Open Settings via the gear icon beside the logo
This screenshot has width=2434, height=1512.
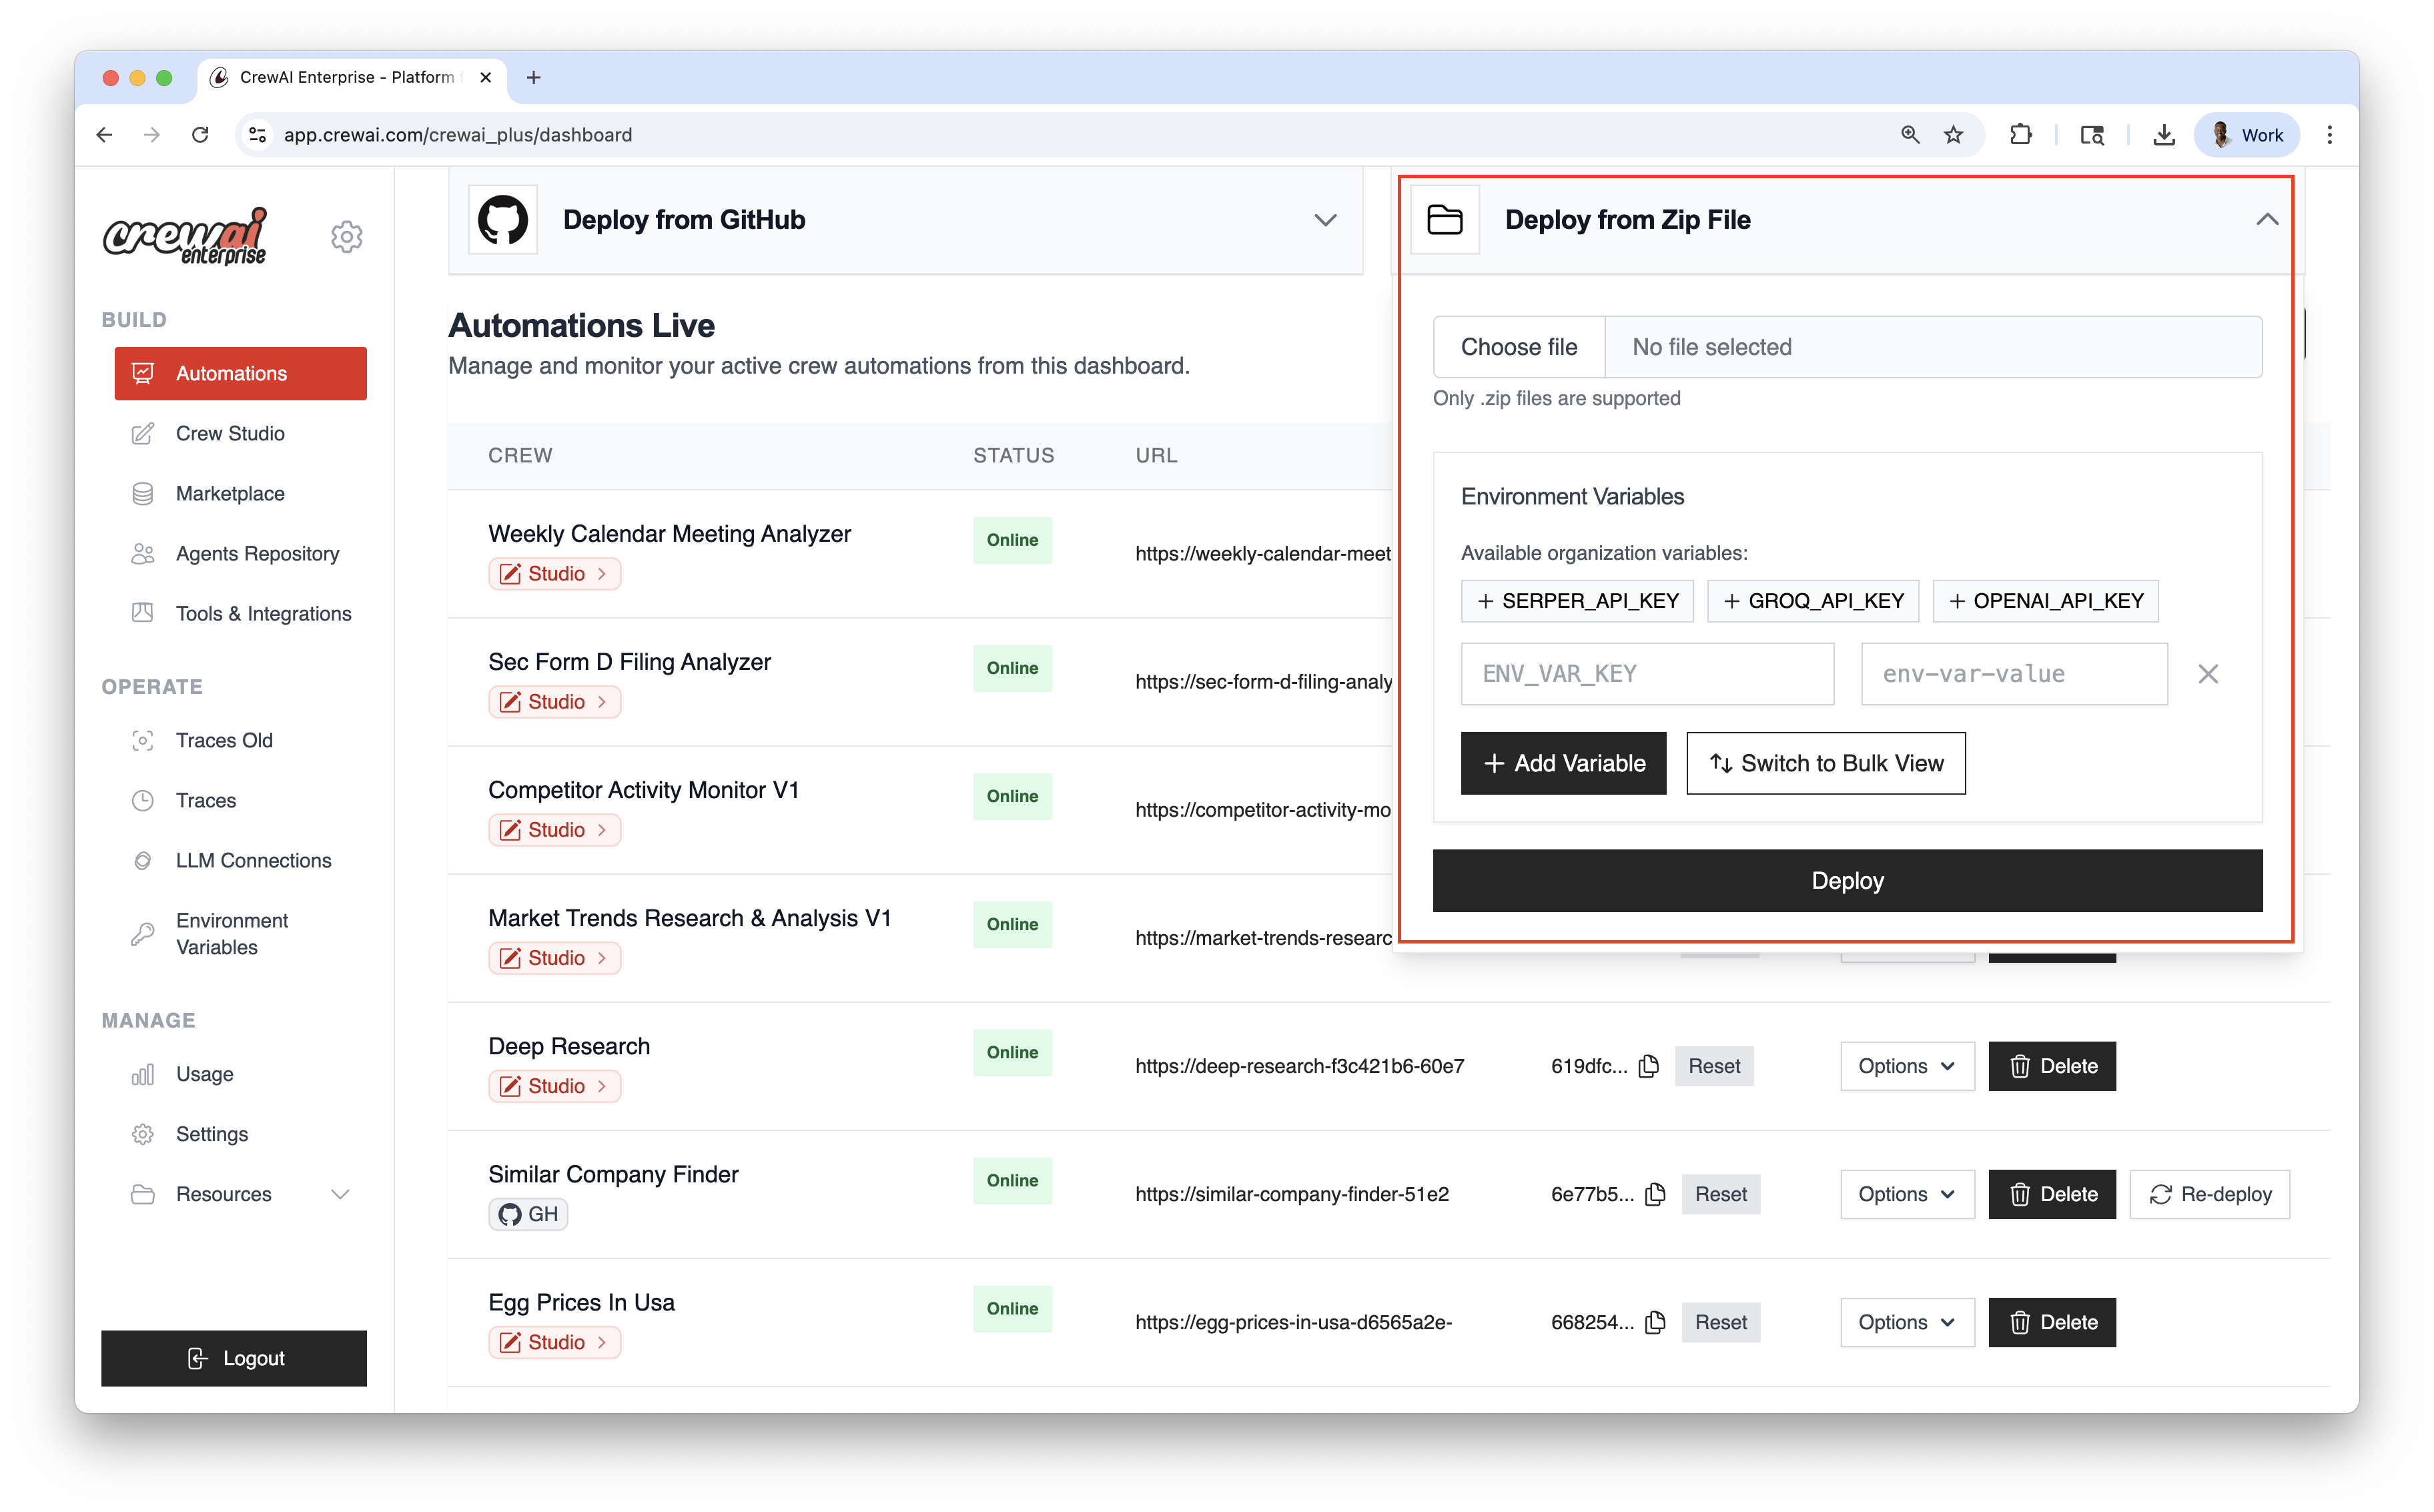347,236
